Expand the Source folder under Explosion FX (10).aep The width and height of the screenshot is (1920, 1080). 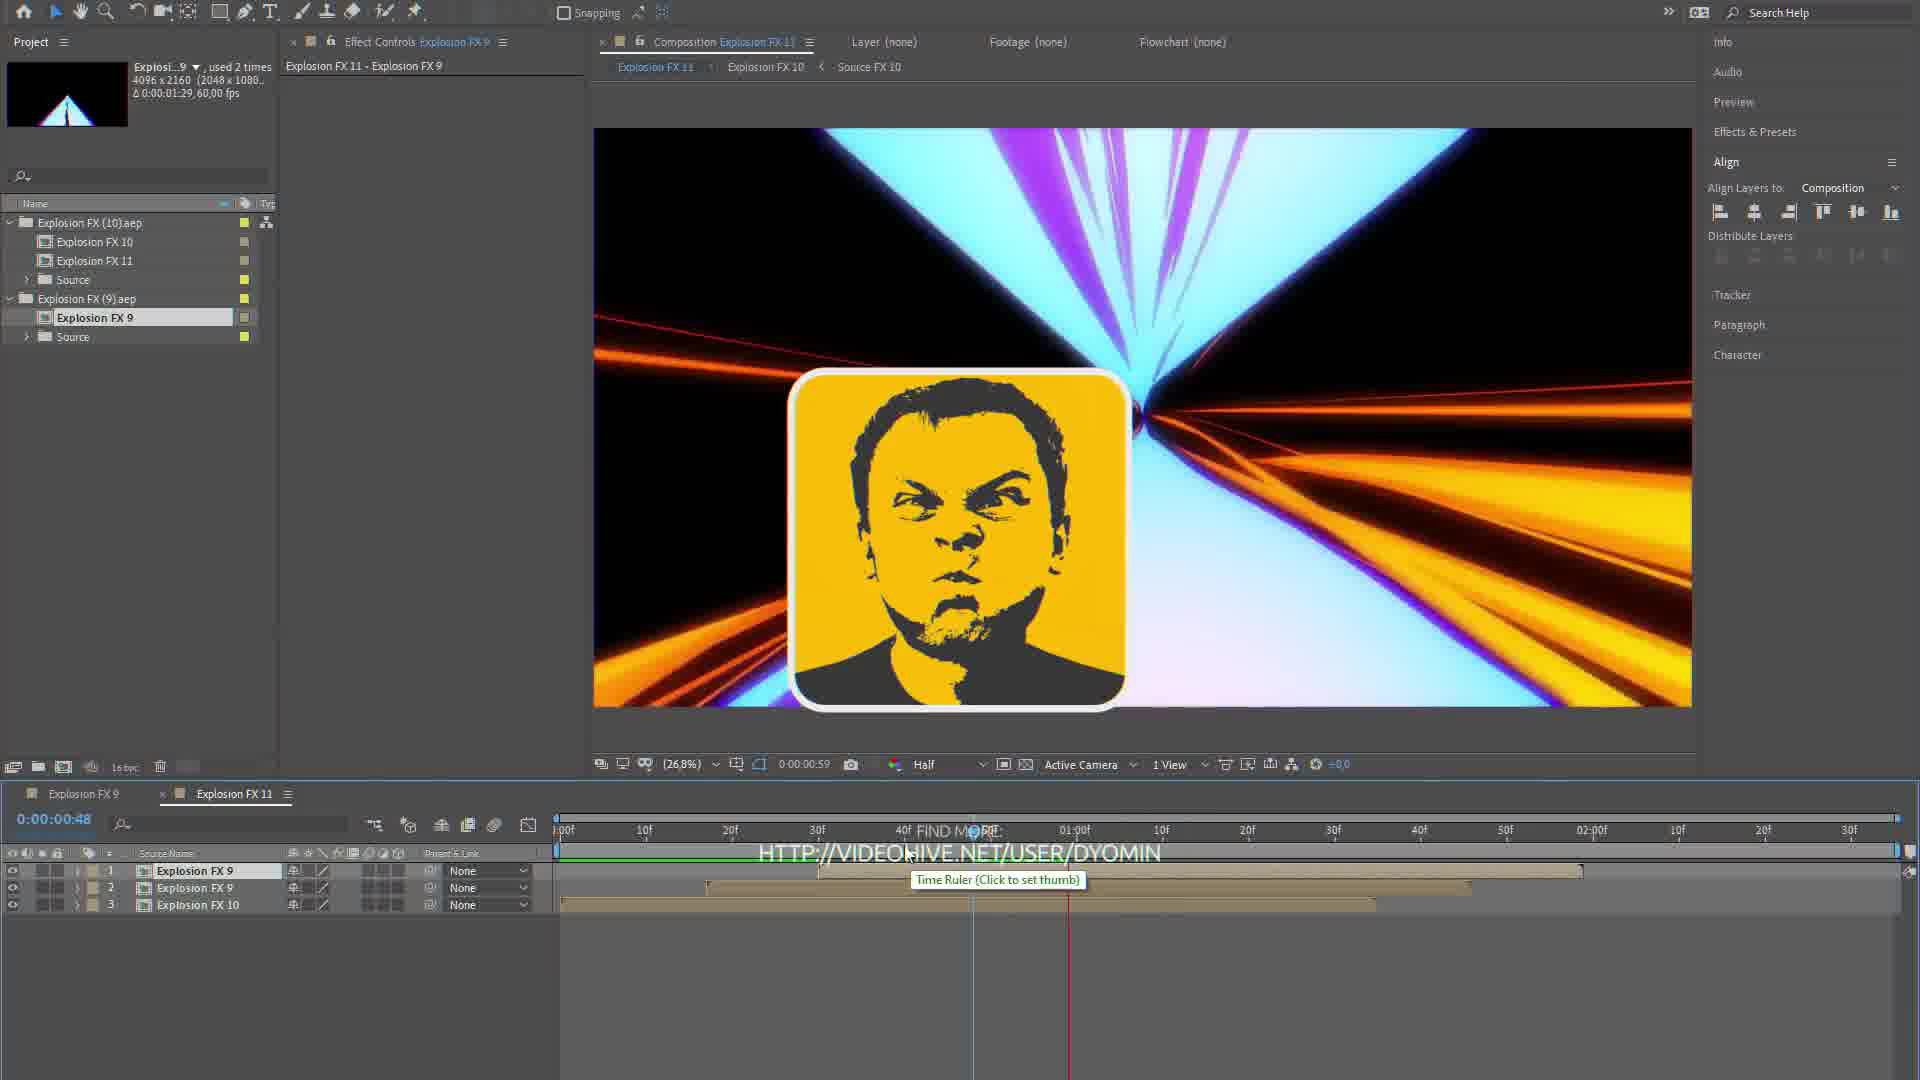click(27, 280)
